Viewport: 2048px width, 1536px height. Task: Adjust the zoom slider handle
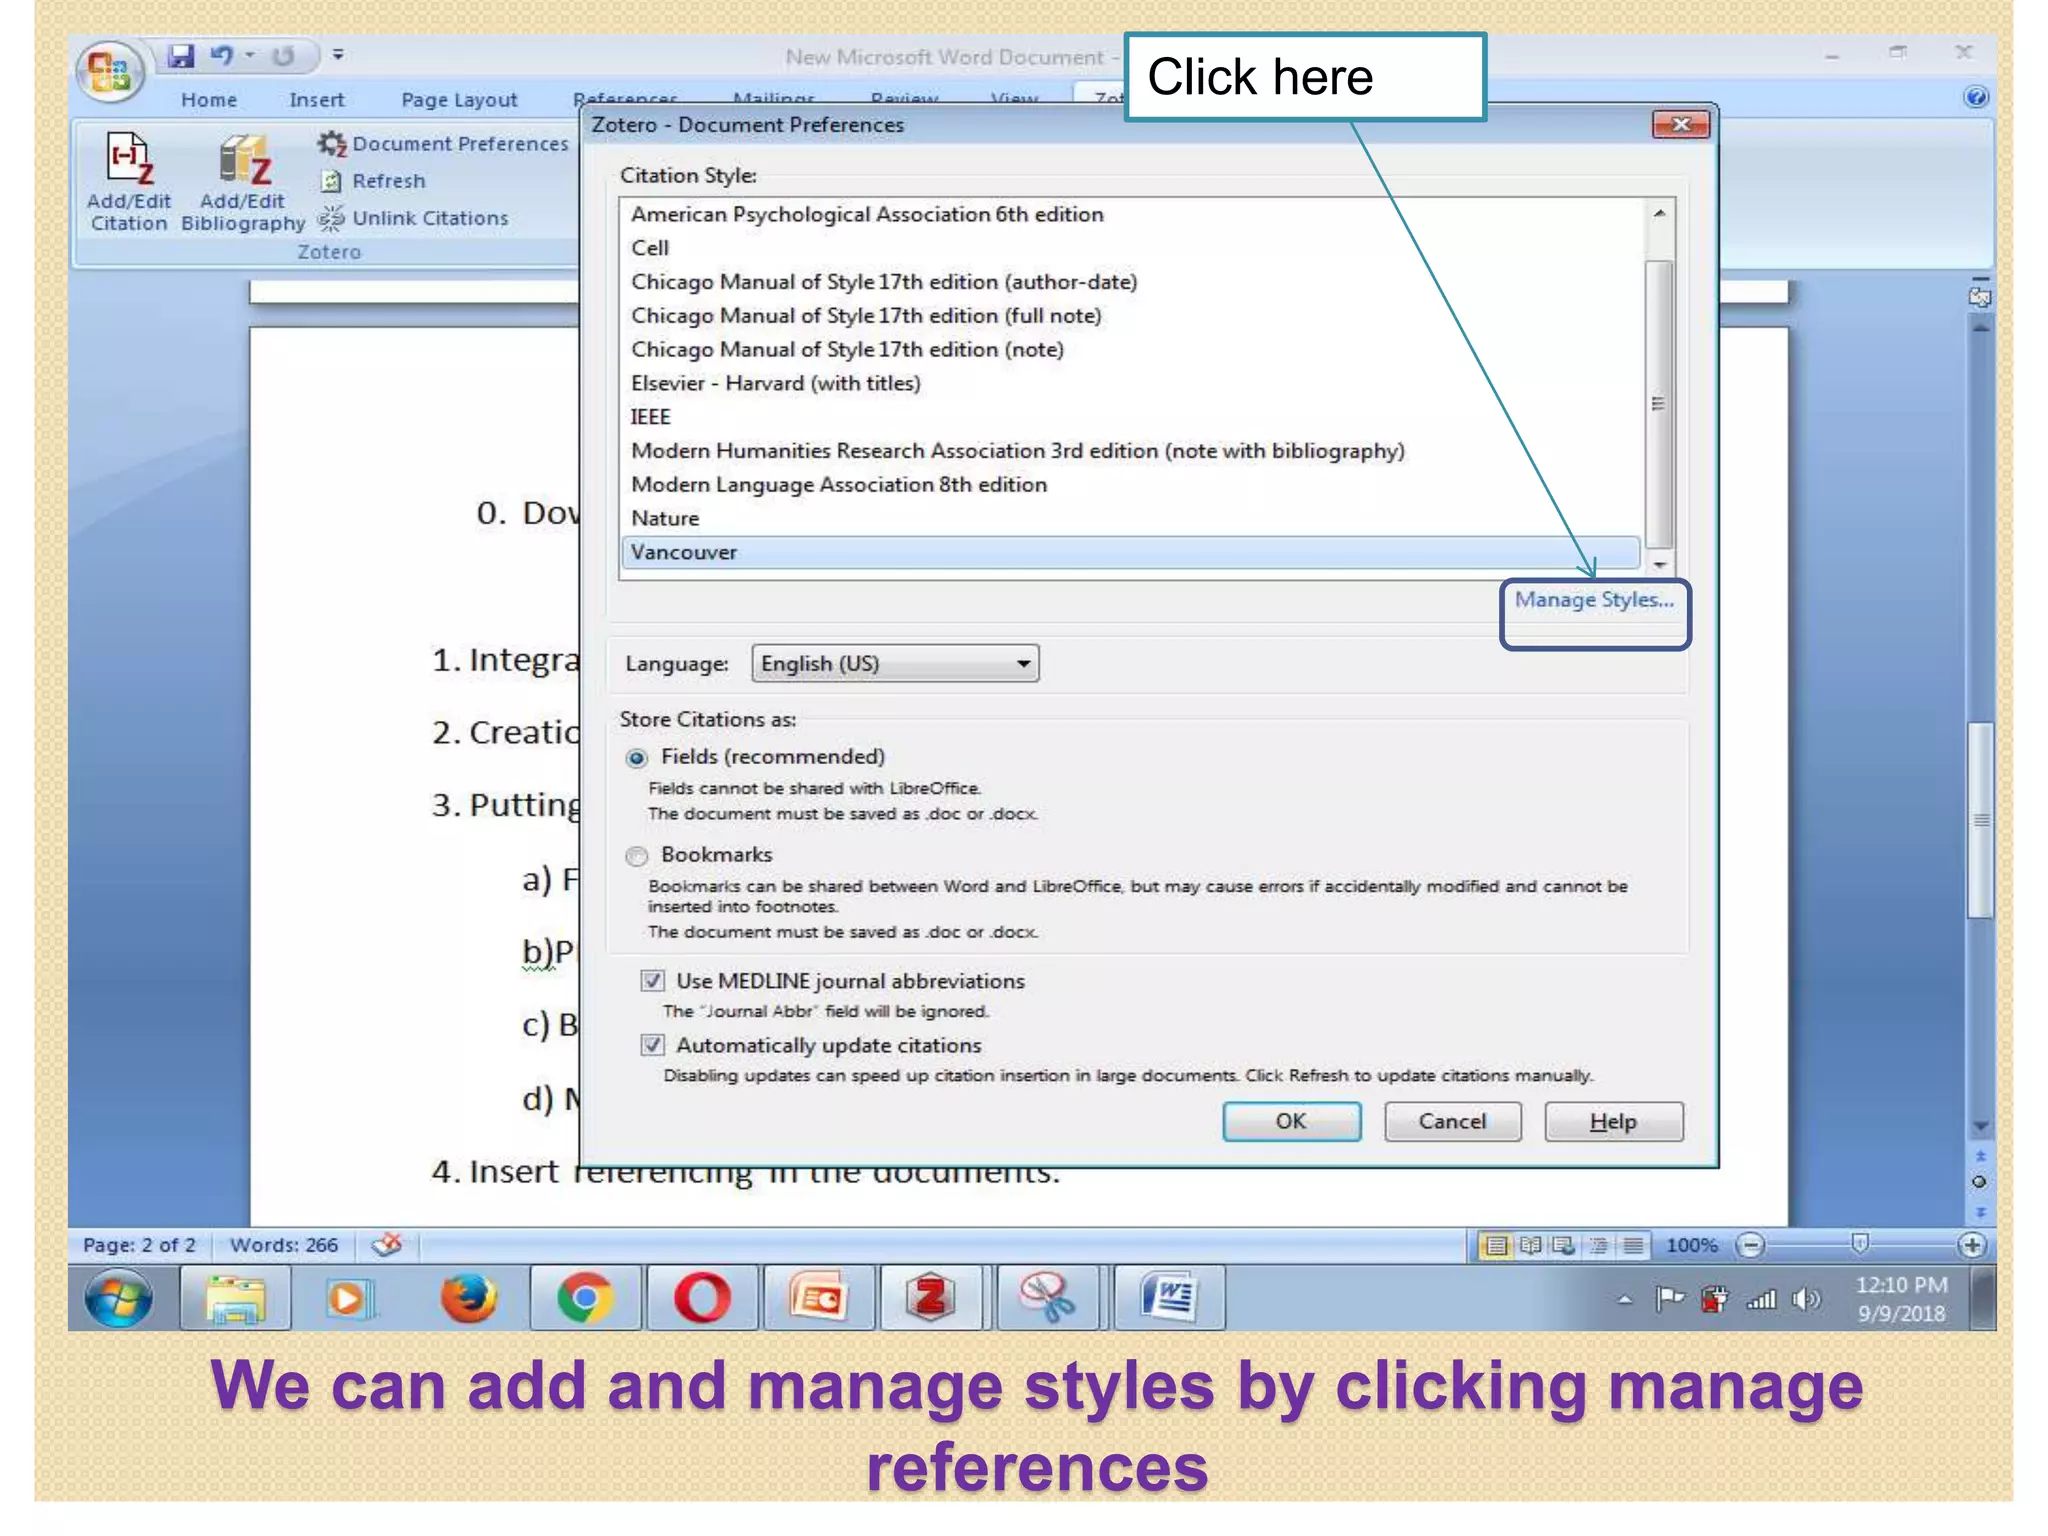pos(1860,1244)
